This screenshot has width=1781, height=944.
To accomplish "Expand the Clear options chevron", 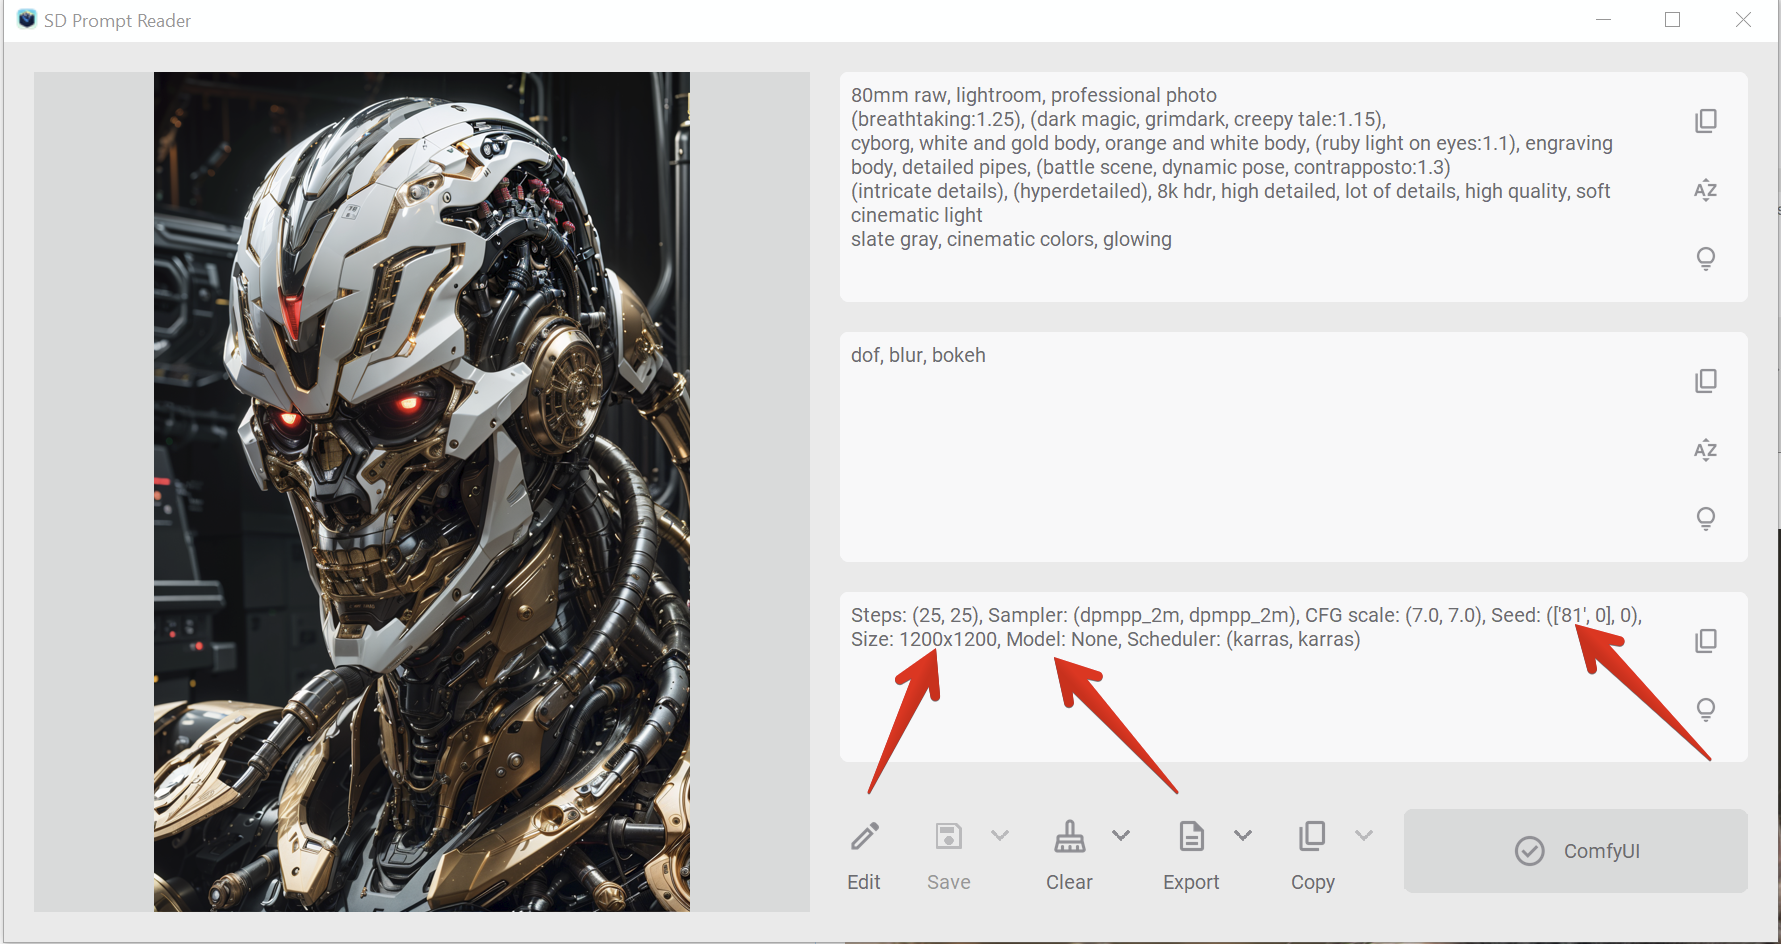I will [1122, 835].
